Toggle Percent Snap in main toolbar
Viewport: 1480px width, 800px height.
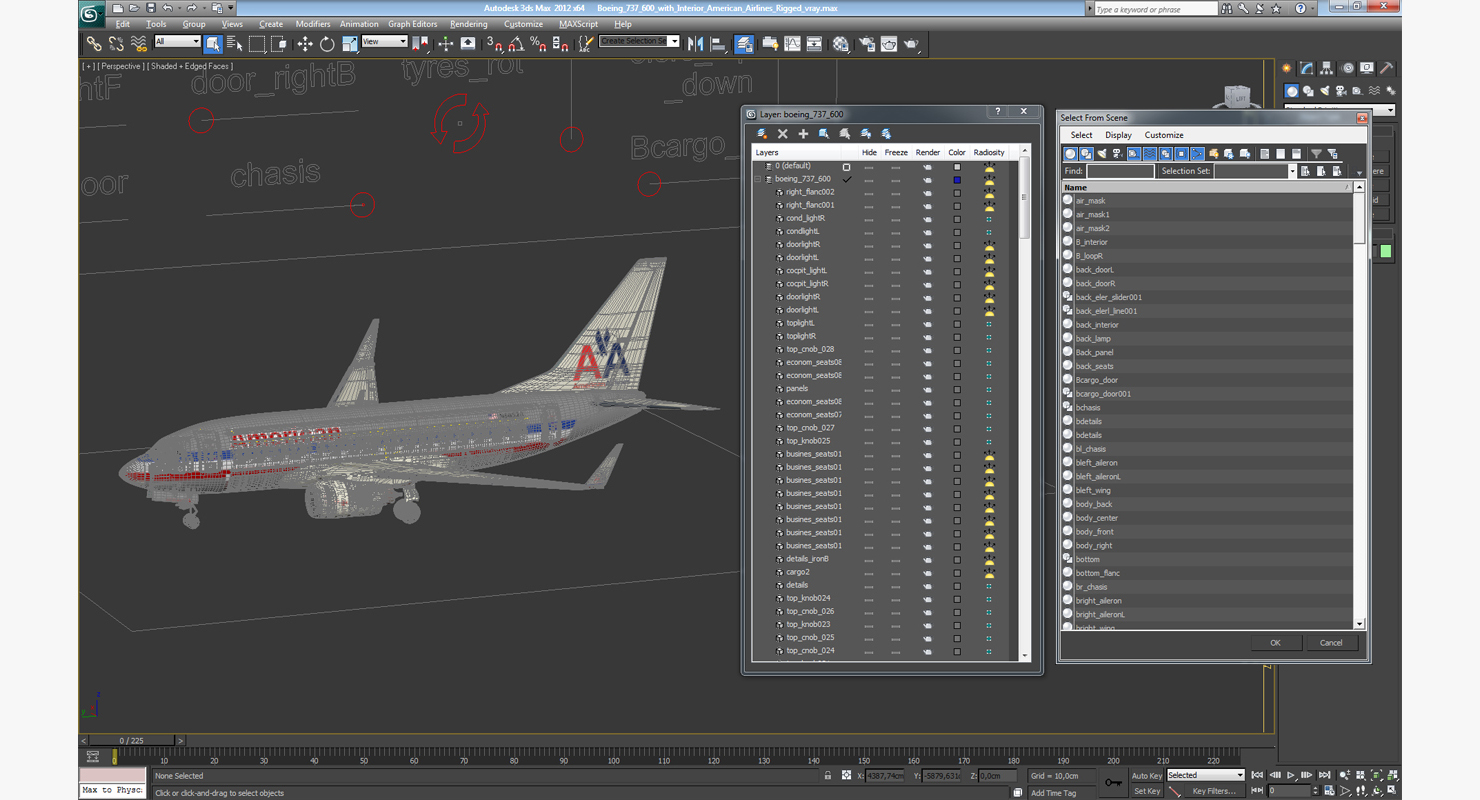(x=538, y=44)
